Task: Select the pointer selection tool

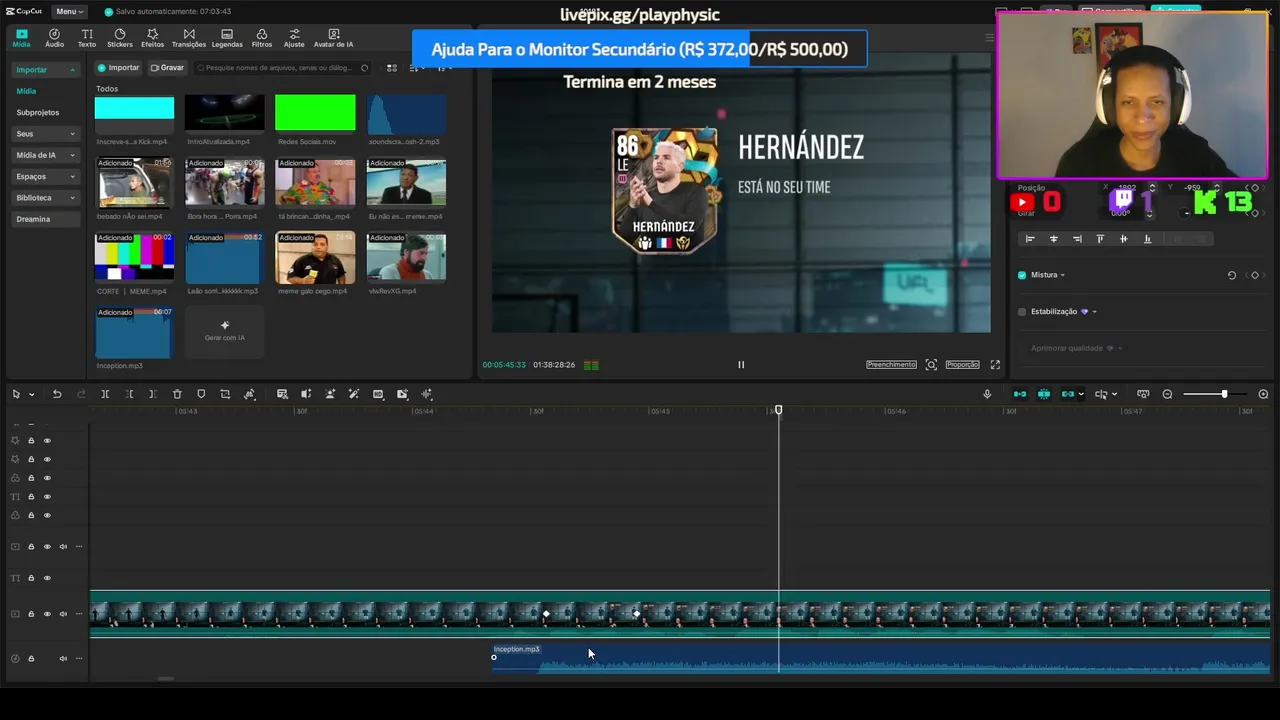Action: tap(16, 394)
